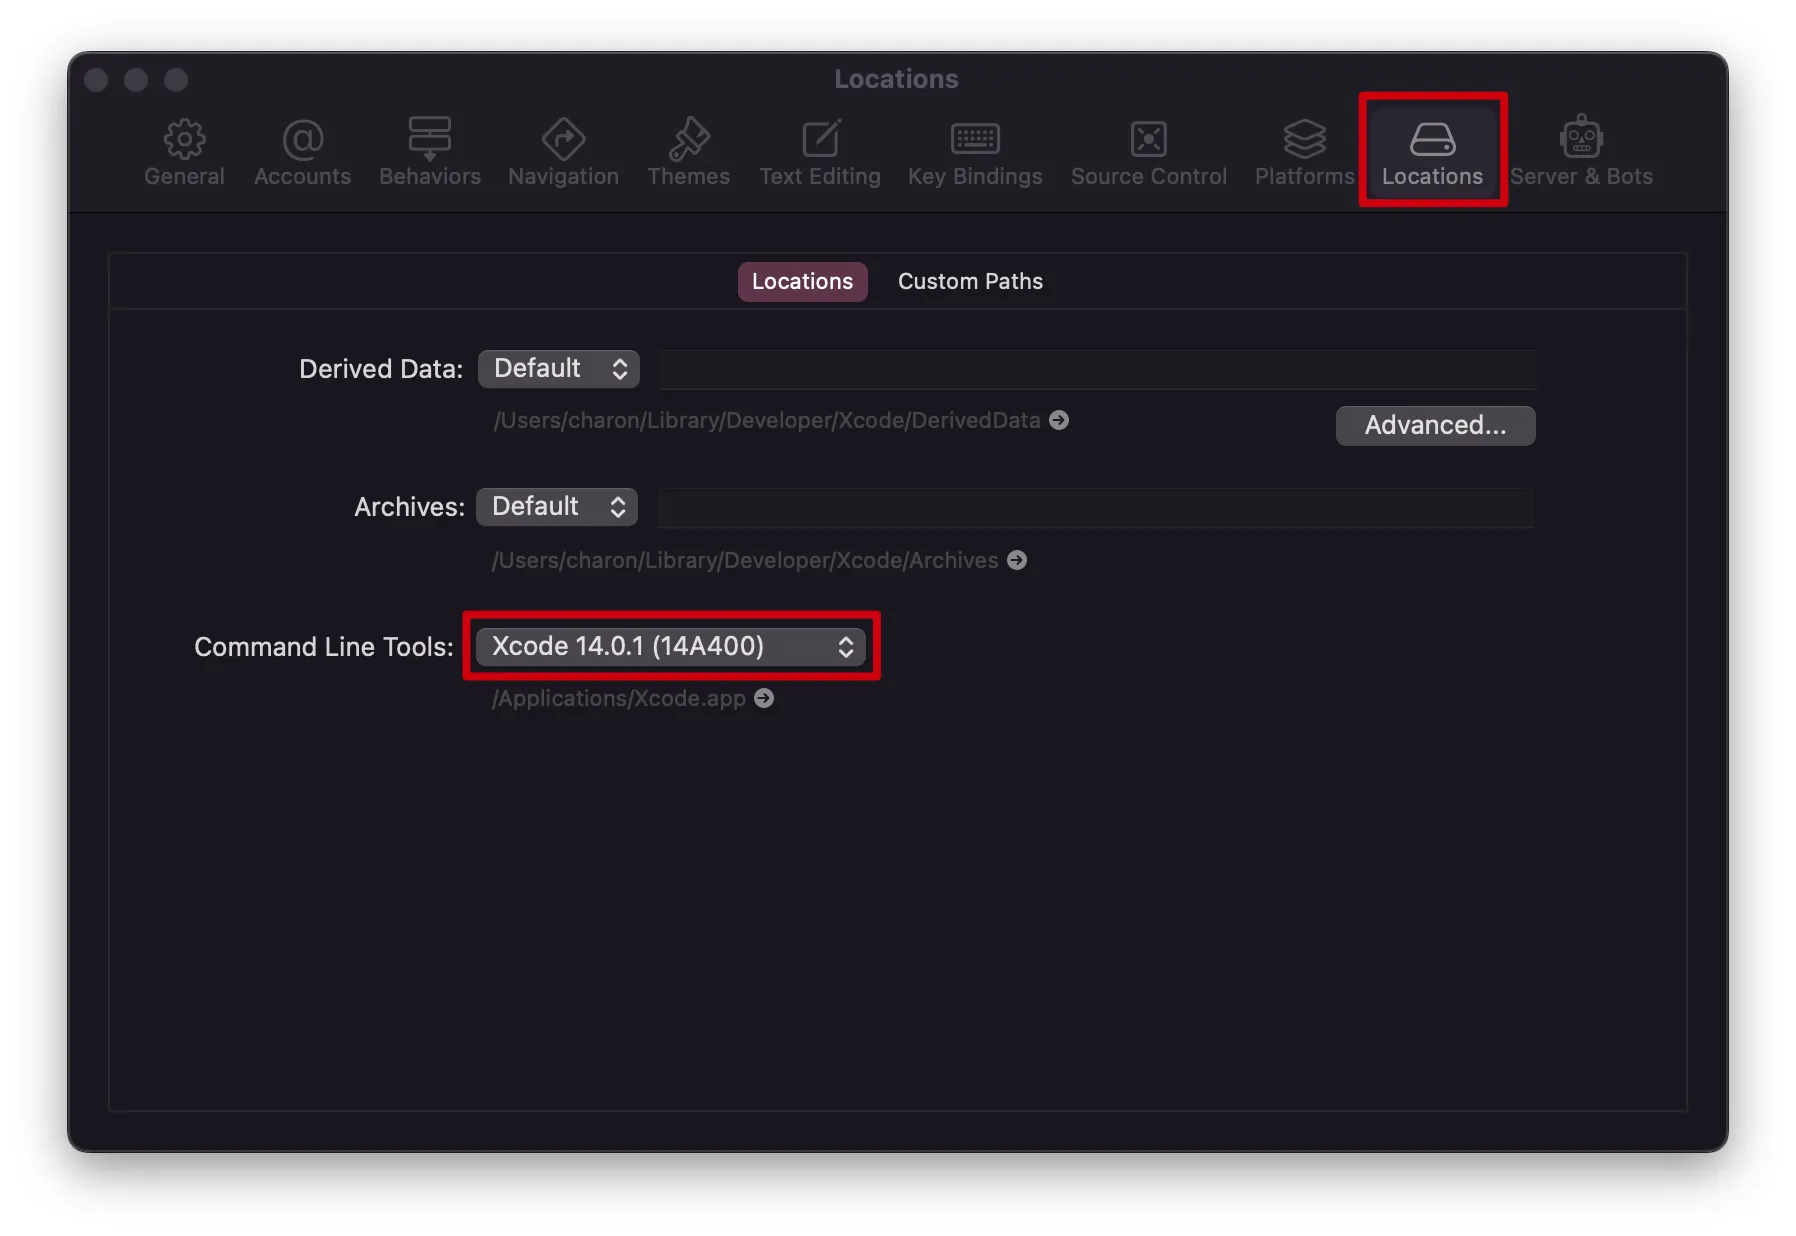Image resolution: width=1796 pixels, height=1236 pixels.
Task: Open the Platforms preferences pane
Action: [x=1305, y=152]
